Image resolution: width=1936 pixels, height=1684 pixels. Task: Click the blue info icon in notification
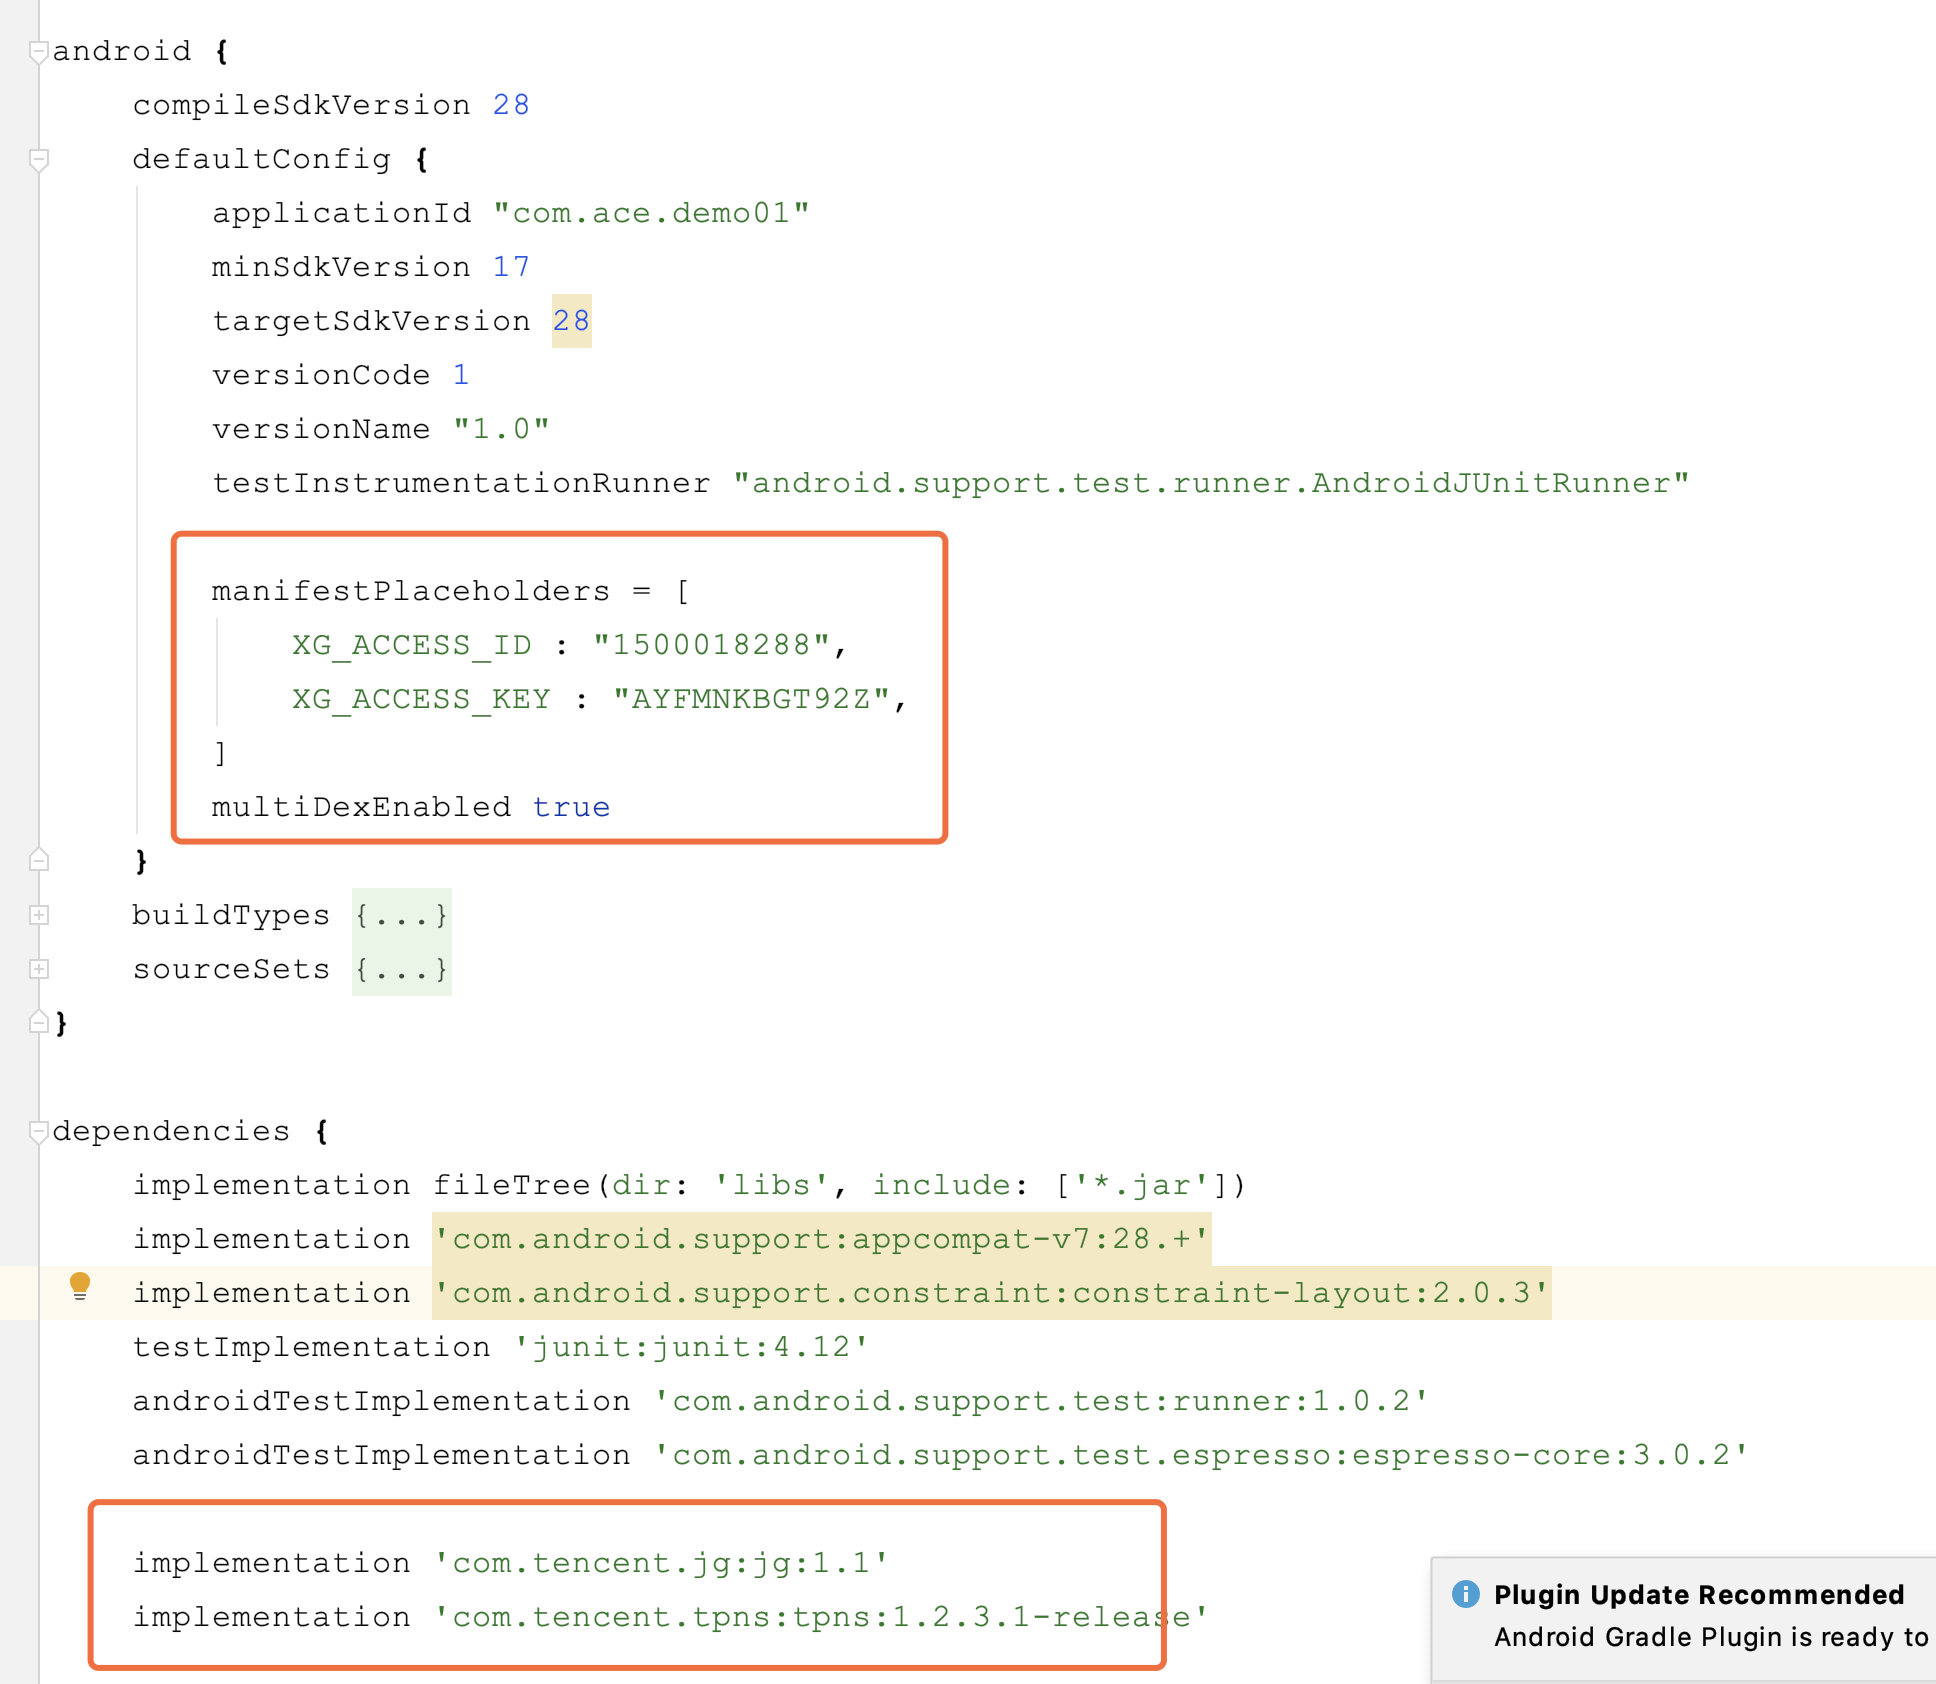[x=1465, y=1594]
